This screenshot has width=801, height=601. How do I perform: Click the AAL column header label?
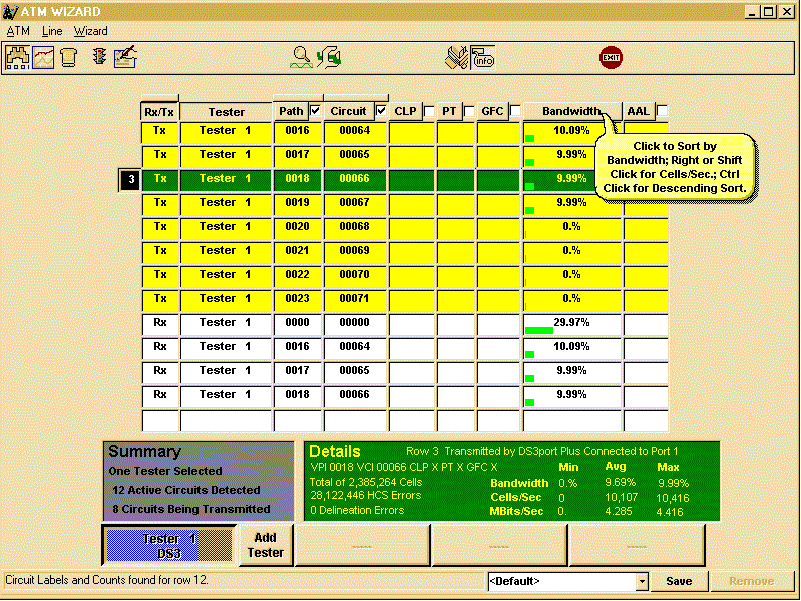639,111
